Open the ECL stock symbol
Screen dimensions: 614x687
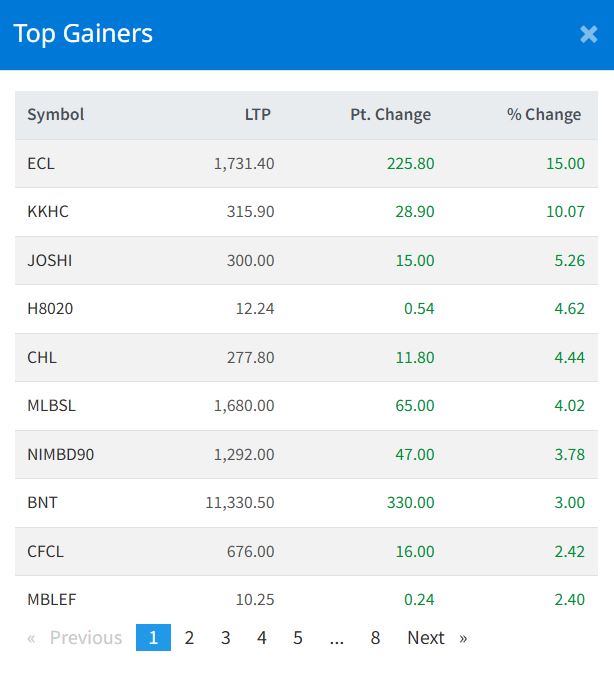pos(41,163)
